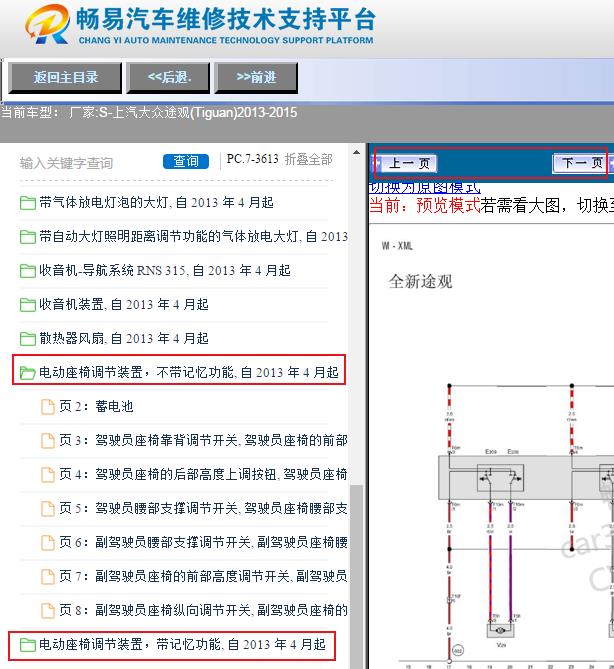The height and width of the screenshot is (669, 614).
Task: Expand 带气体放电灯泡的大灯, 自 2013 年 4 月起
Action: tap(156, 202)
